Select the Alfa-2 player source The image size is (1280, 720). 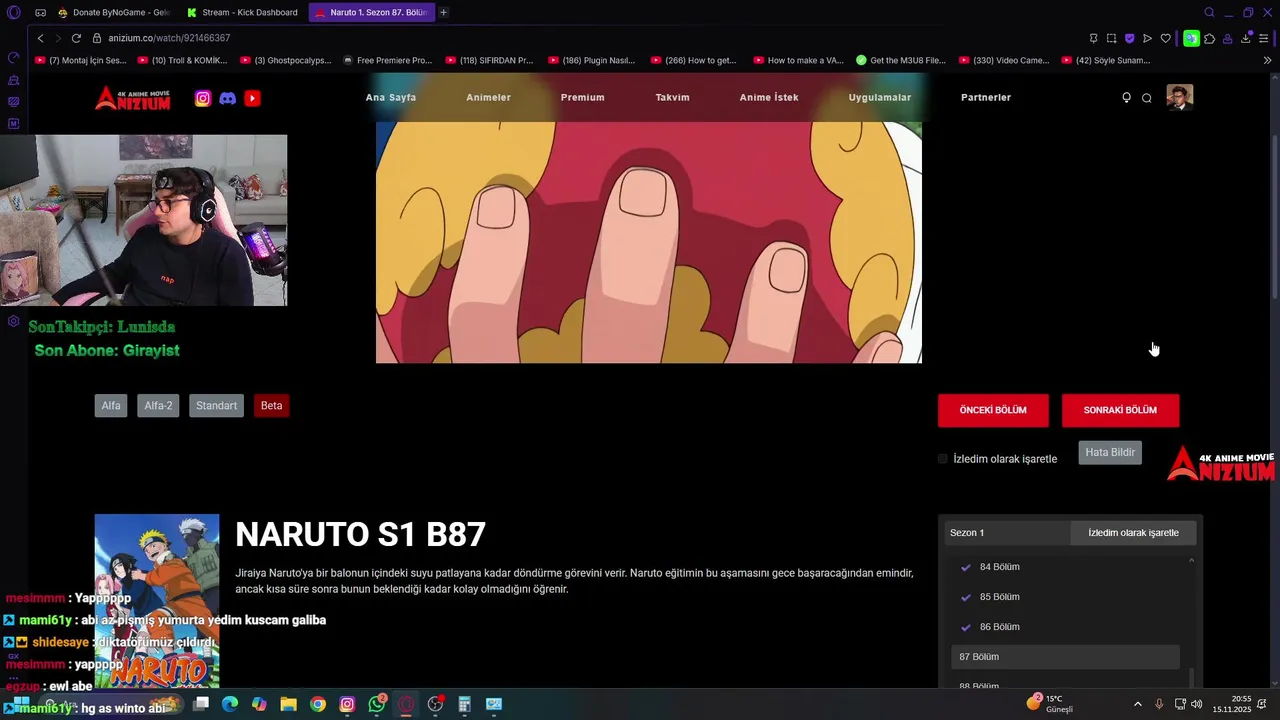coord(158,406)
